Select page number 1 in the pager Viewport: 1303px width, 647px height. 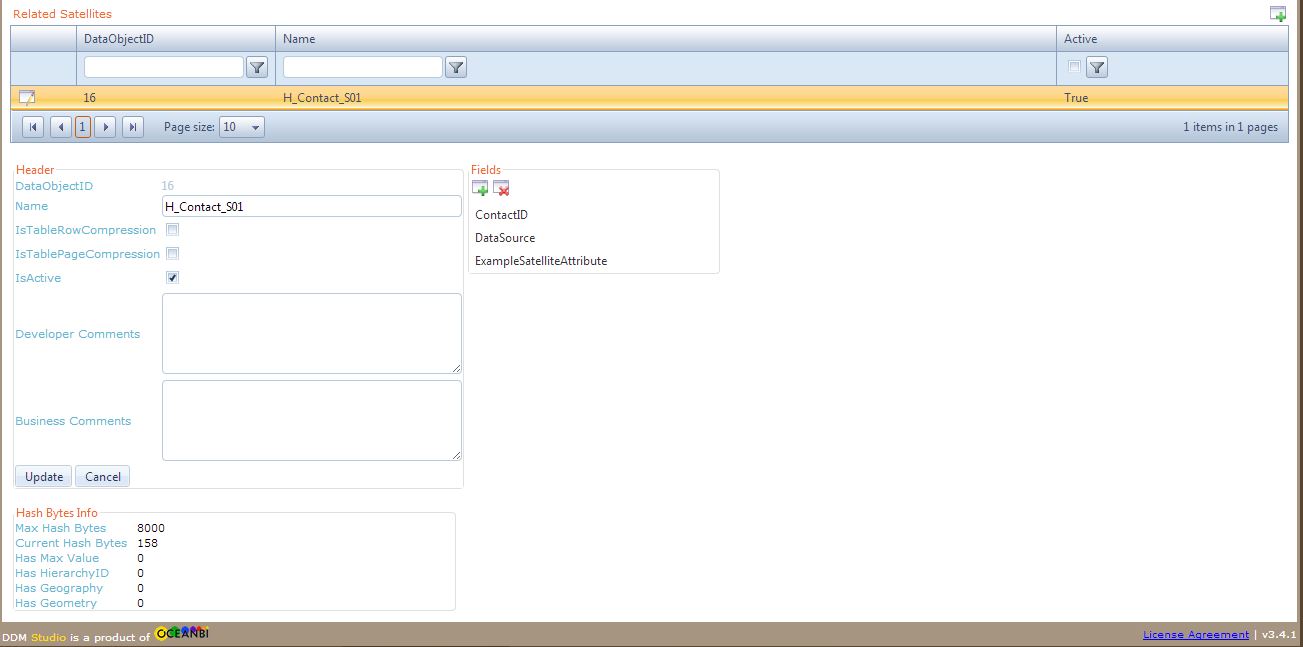[83, 127]
